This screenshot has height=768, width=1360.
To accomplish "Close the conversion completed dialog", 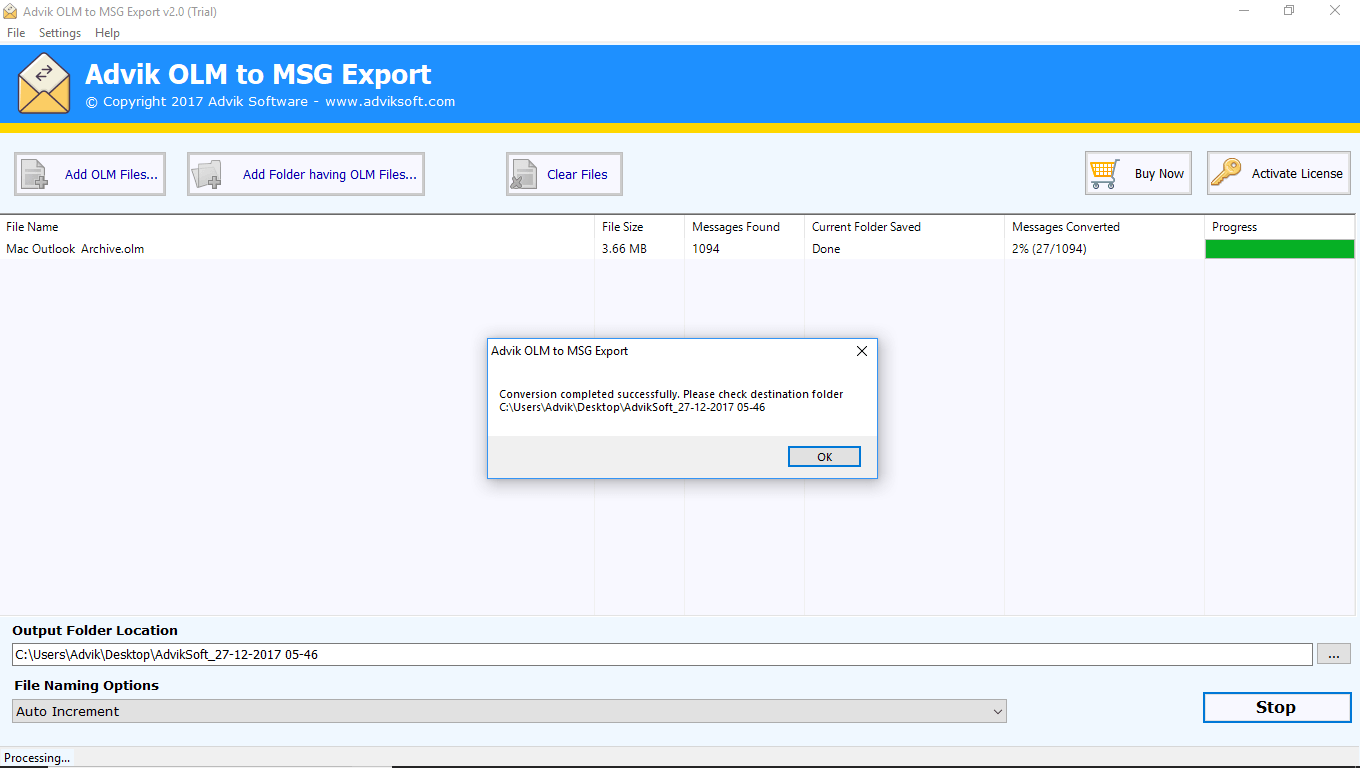I will click(x=862, y=351).
